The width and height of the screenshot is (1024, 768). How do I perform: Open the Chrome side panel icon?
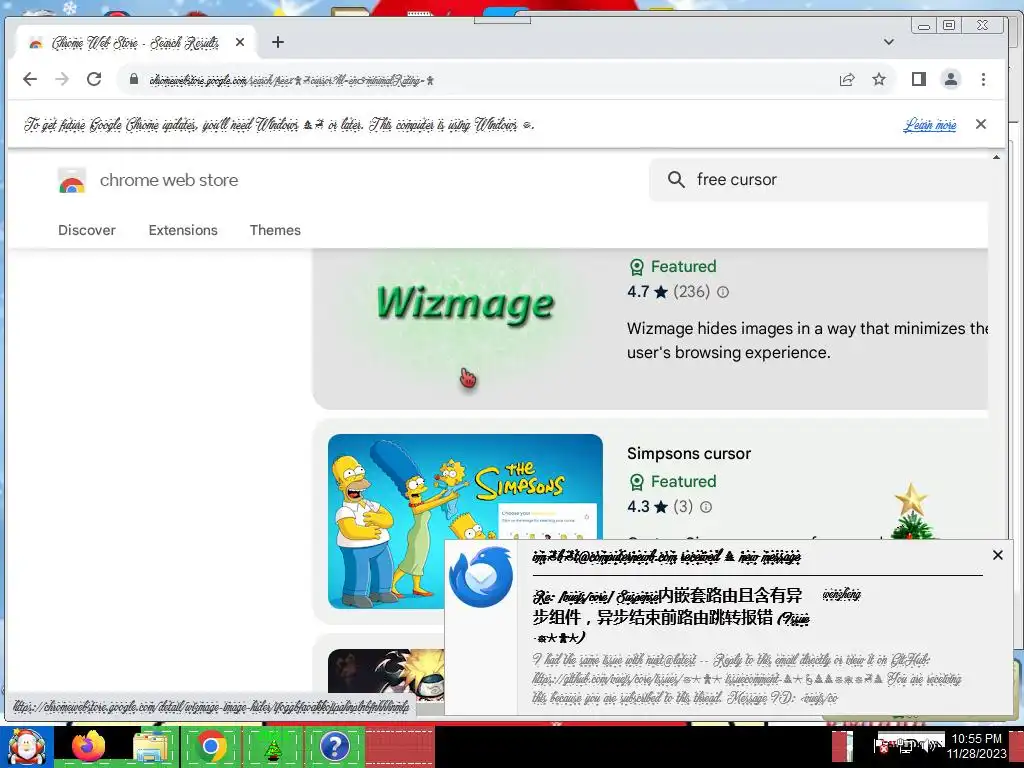919,80
